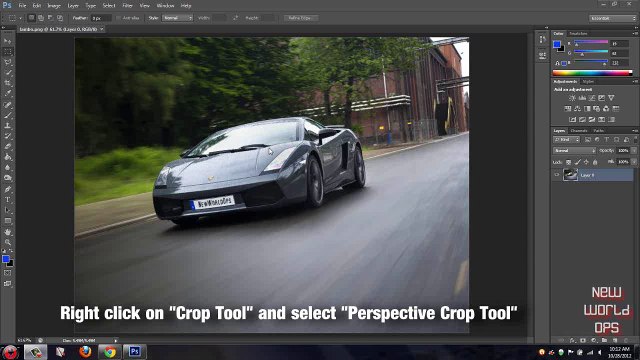Select the Horizontal Type tool
The image size is (640, 360).
click(8, 200)
